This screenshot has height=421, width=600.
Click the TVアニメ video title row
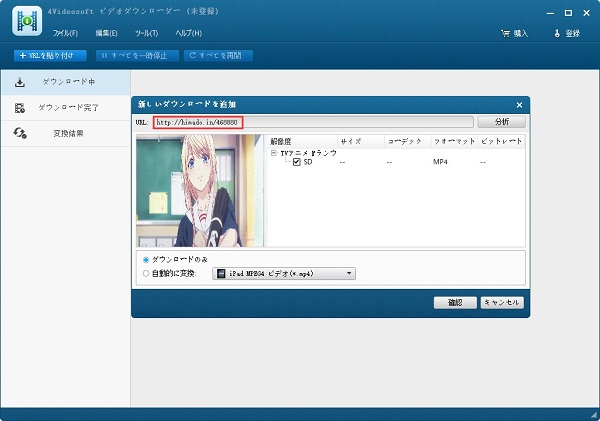coord(308,153)
